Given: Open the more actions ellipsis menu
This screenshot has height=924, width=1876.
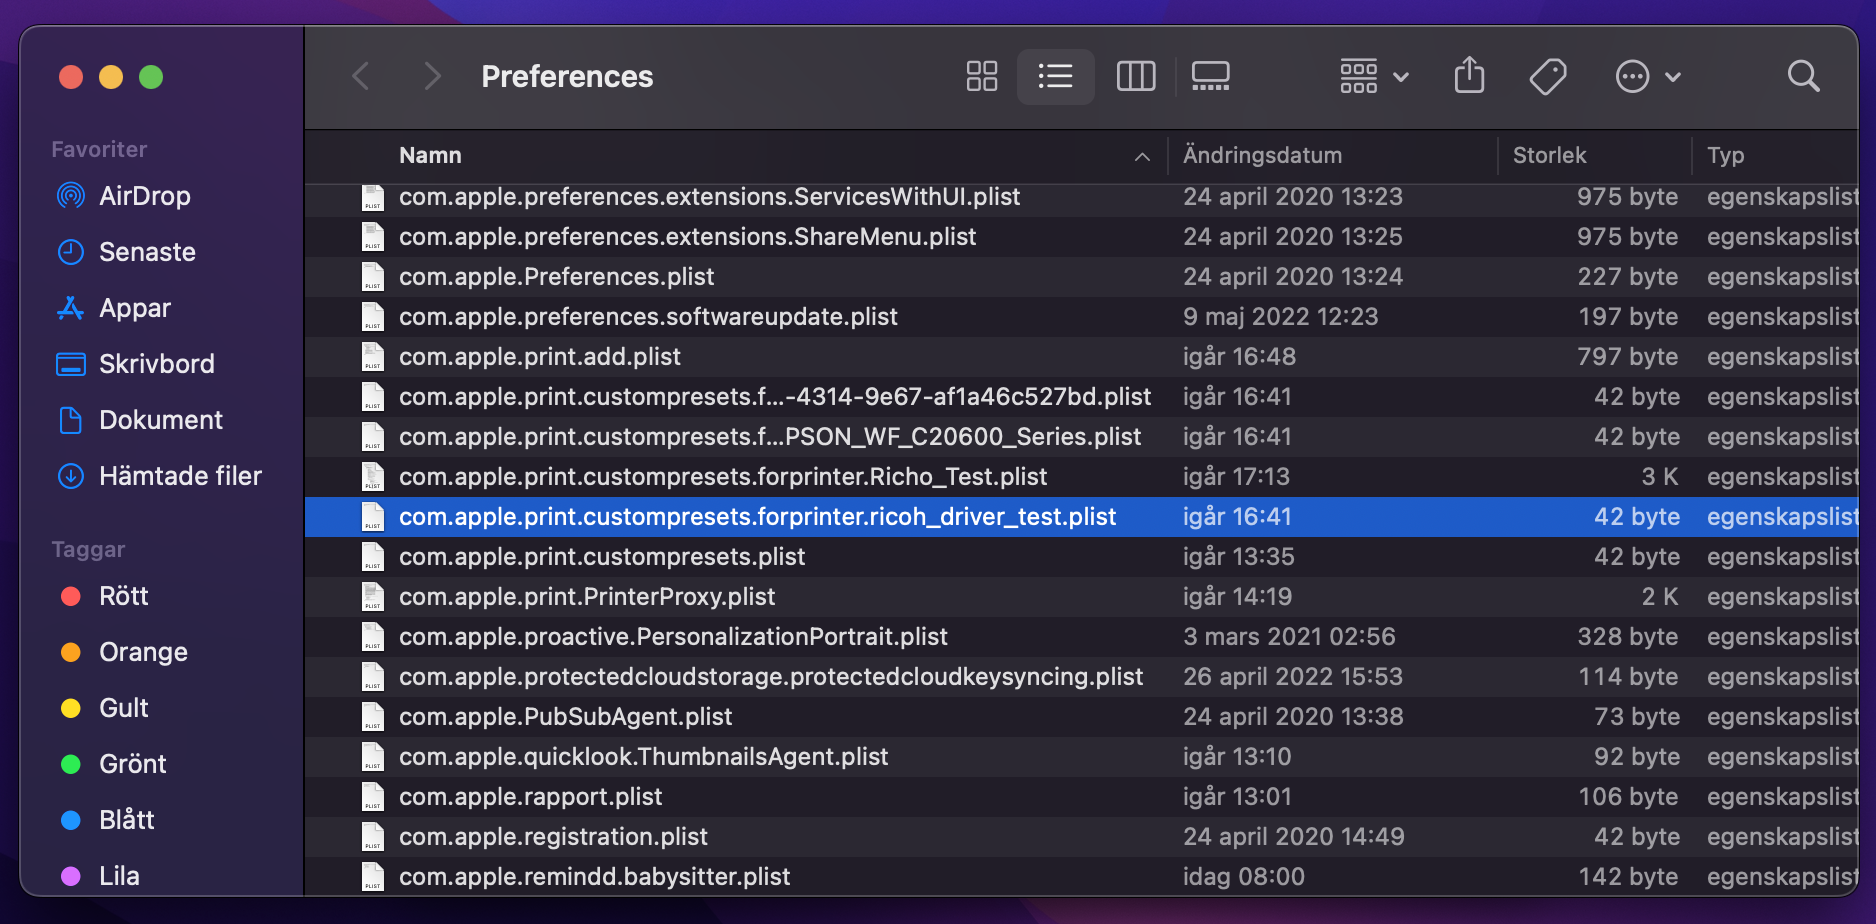Looking at the screenshot, I should click(1647, 76).
